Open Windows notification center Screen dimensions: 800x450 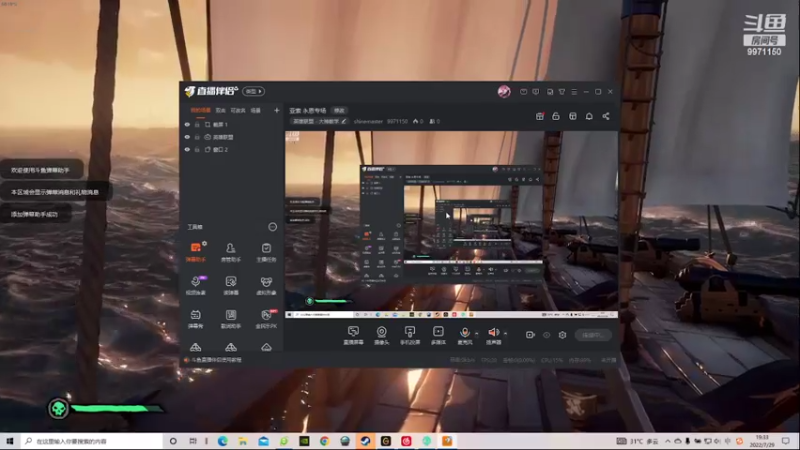point(786,441)
